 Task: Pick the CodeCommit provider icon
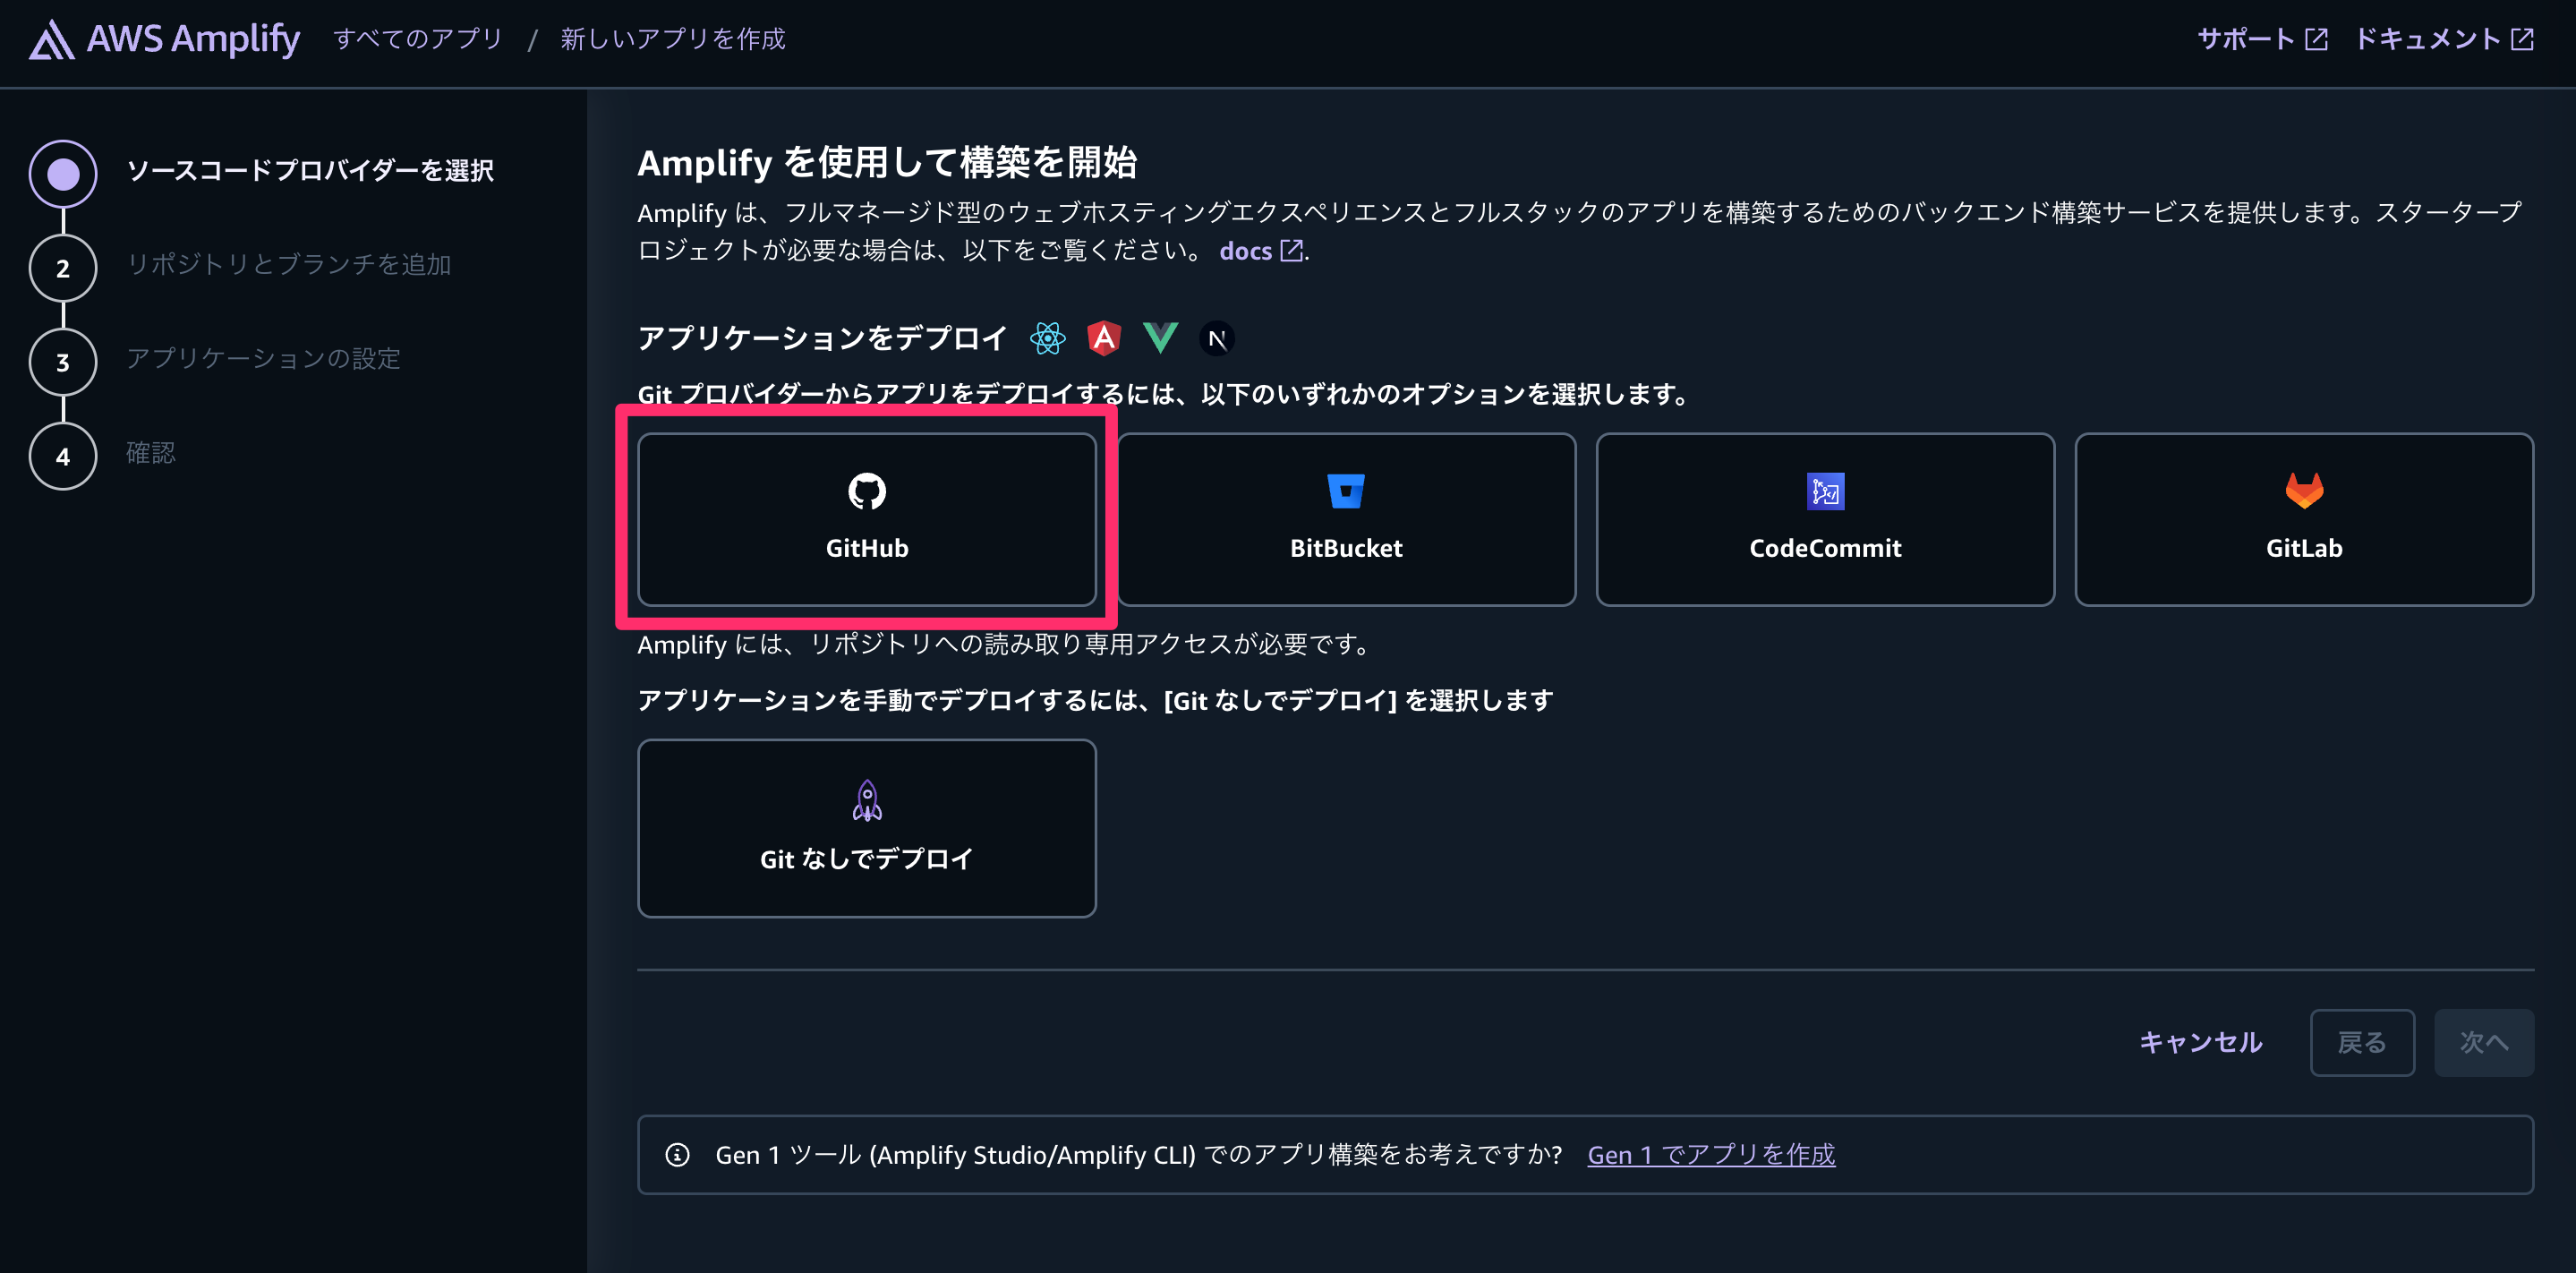click(1825, 491)
